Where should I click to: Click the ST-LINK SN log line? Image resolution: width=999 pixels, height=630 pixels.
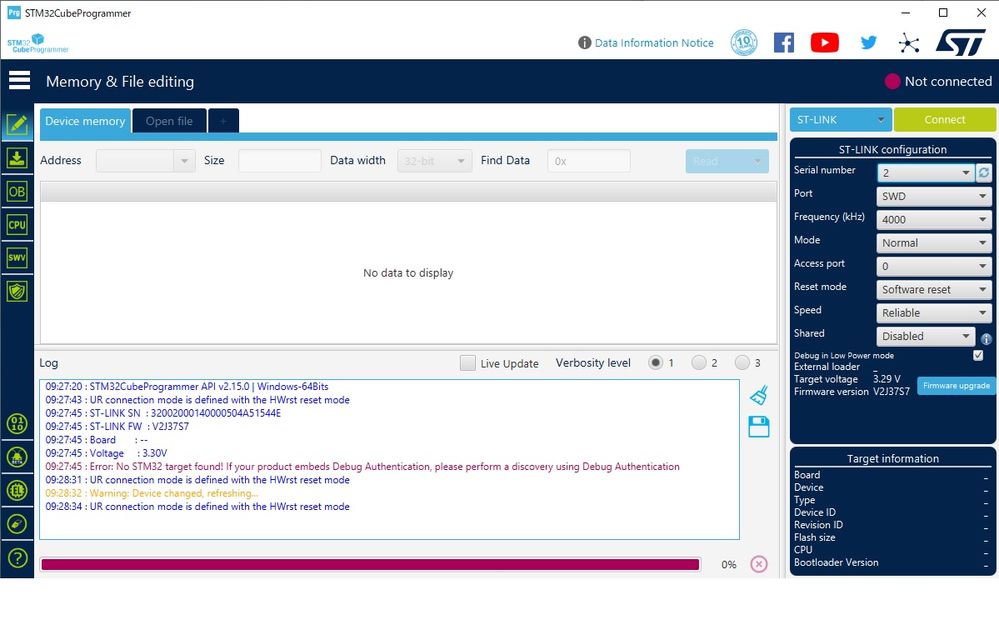click(x=163, y=413)
